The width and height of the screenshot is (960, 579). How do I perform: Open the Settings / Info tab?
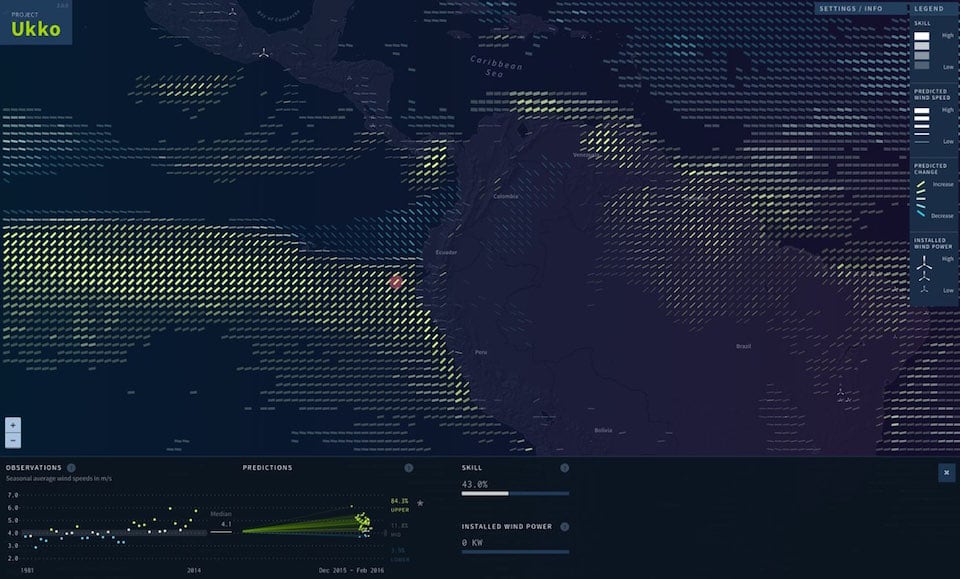[x=849, y=8]
